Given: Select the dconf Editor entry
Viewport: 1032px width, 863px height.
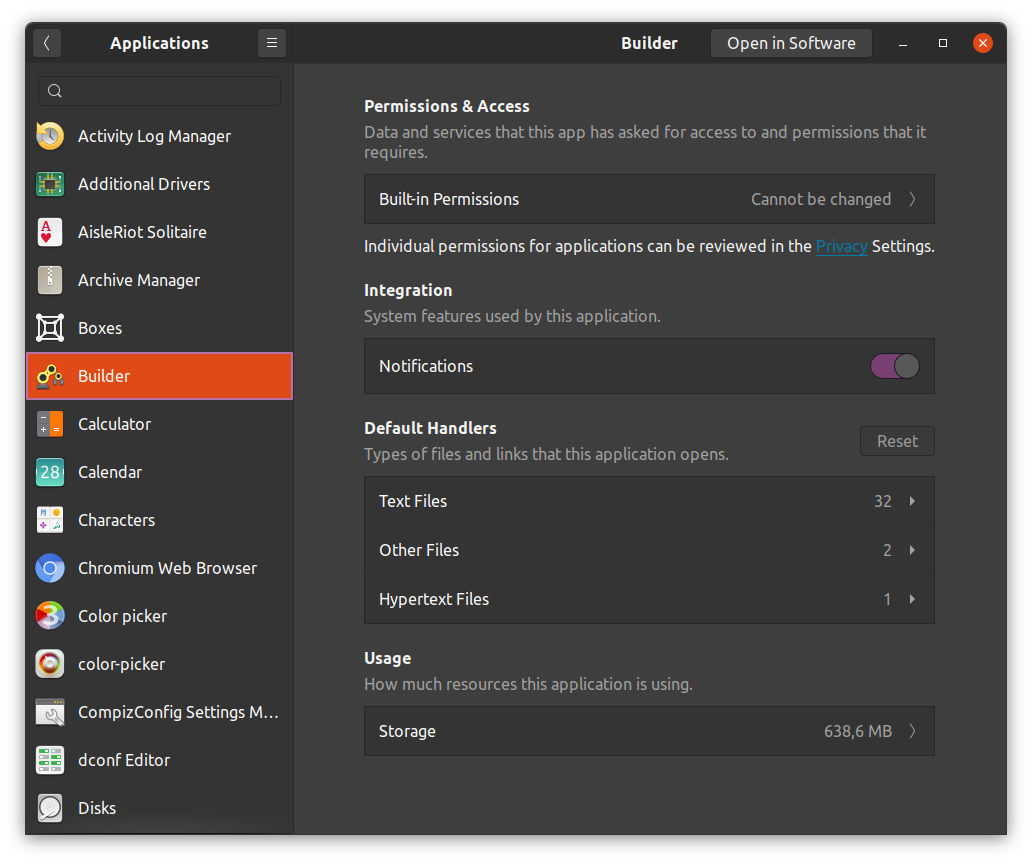Looking at the screenshot, I should click(159, 761).
